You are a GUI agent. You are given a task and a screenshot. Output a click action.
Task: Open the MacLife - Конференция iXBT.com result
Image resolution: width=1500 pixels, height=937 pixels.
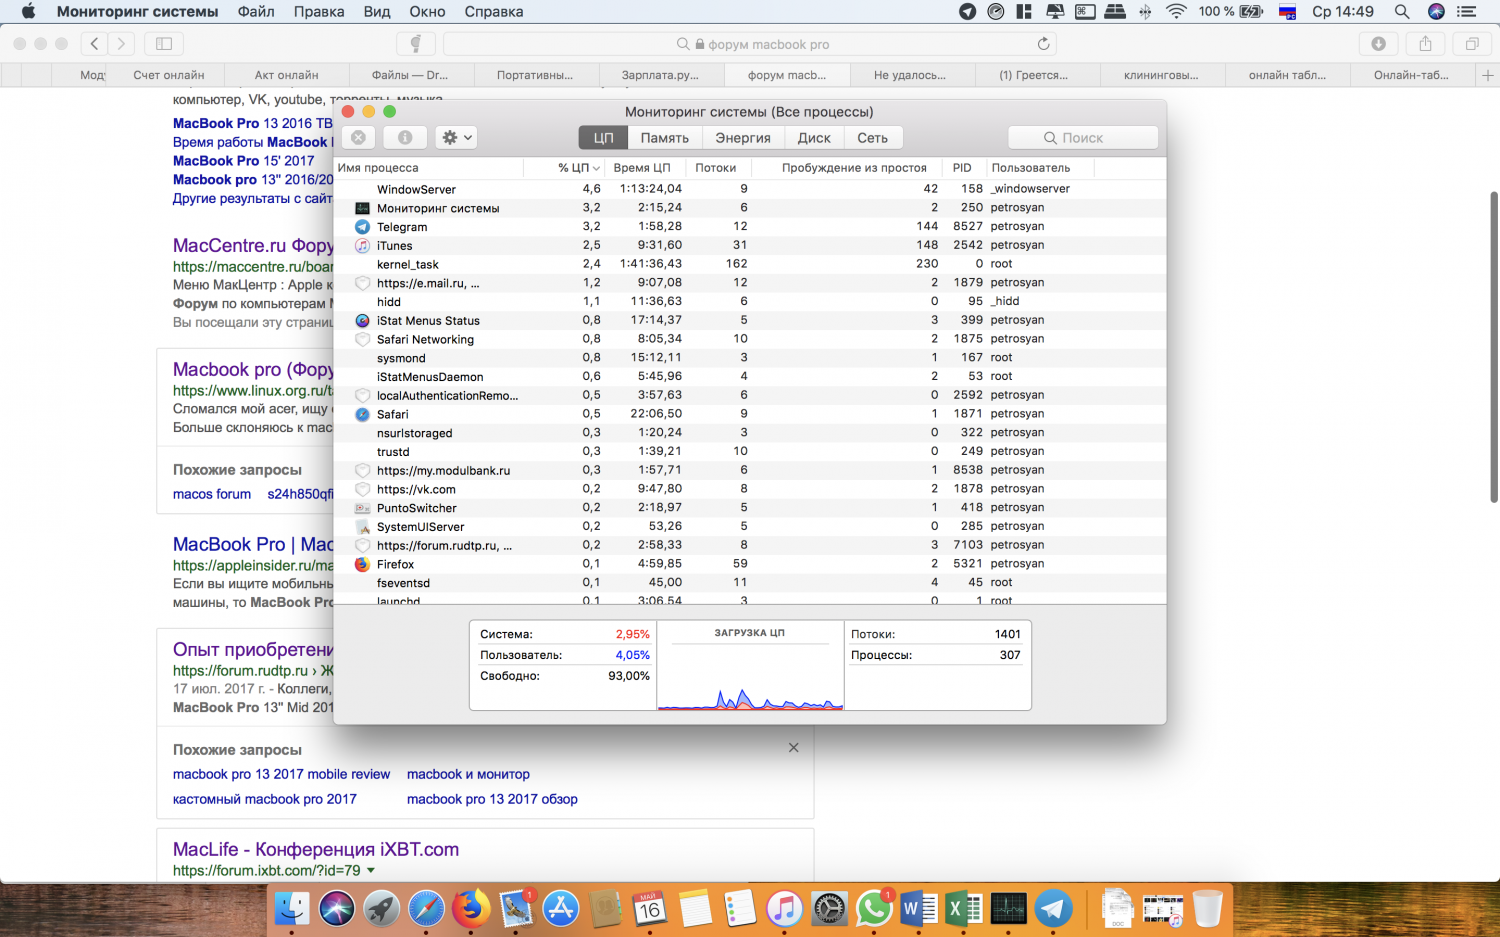[316, 849]
